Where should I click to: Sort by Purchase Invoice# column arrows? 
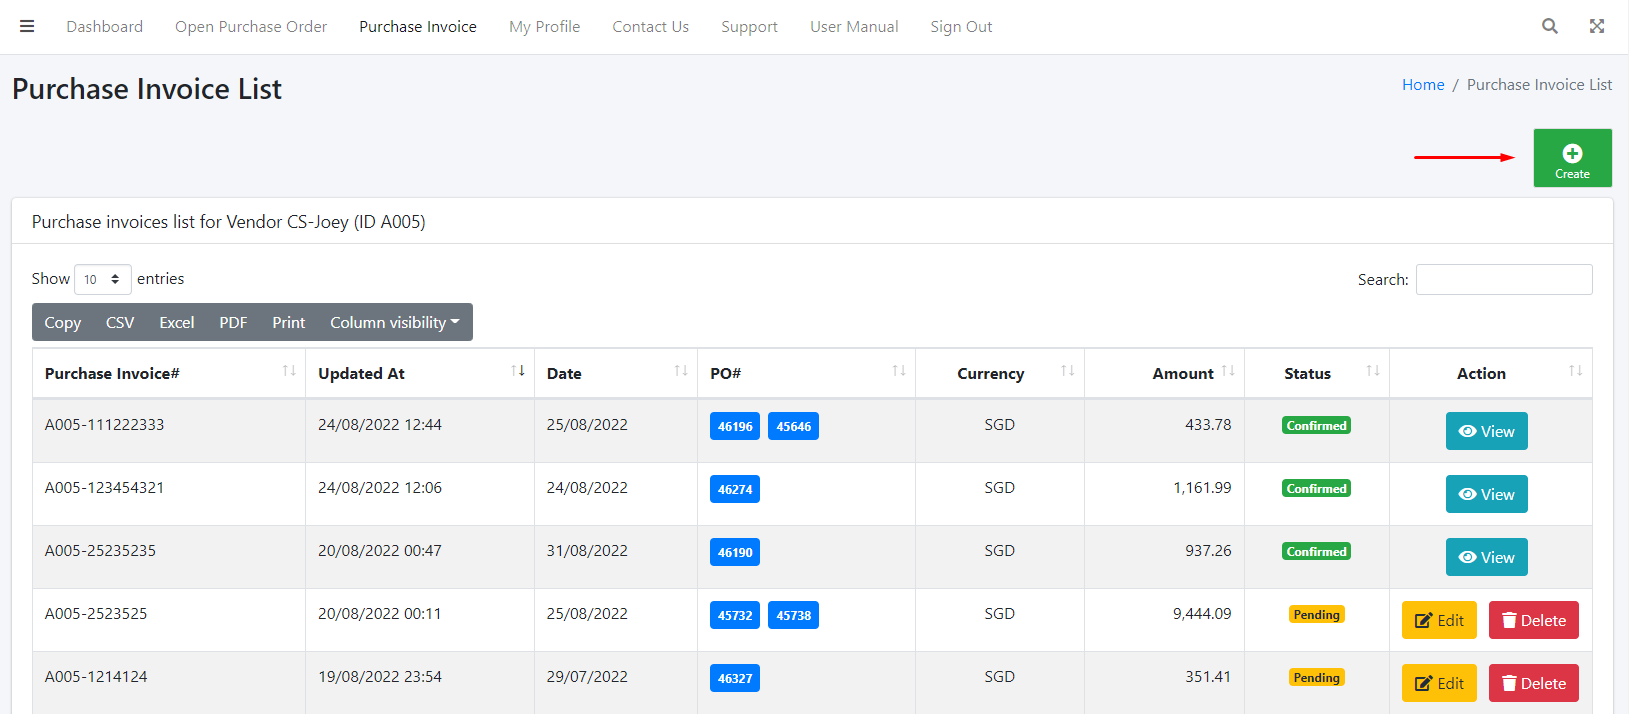pyautogui.click(x=289, y=371)
